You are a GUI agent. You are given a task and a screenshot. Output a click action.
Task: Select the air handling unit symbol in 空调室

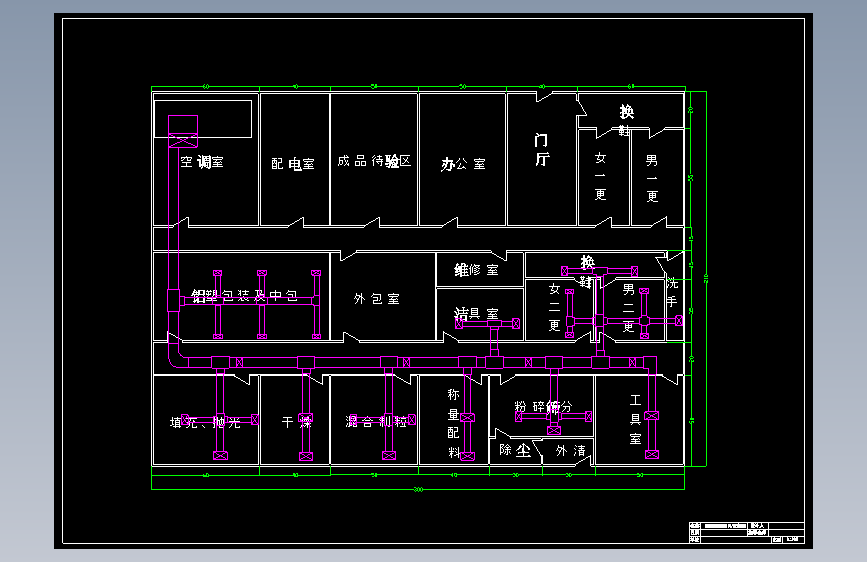coord(183,131)
